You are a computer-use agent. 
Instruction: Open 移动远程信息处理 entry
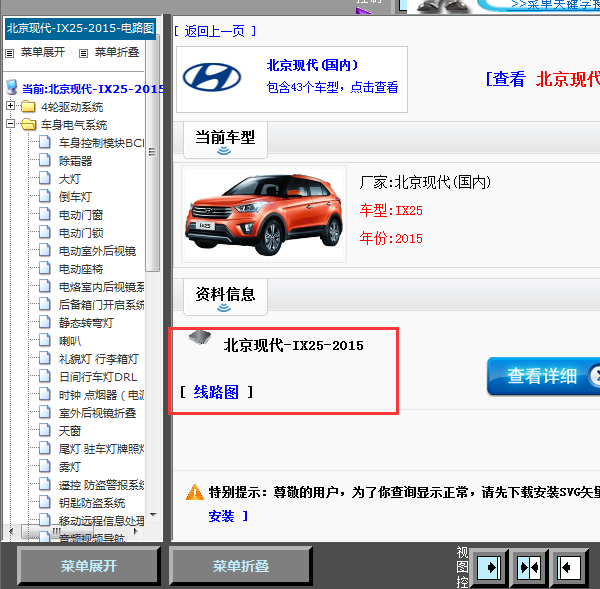coord(101,521)
